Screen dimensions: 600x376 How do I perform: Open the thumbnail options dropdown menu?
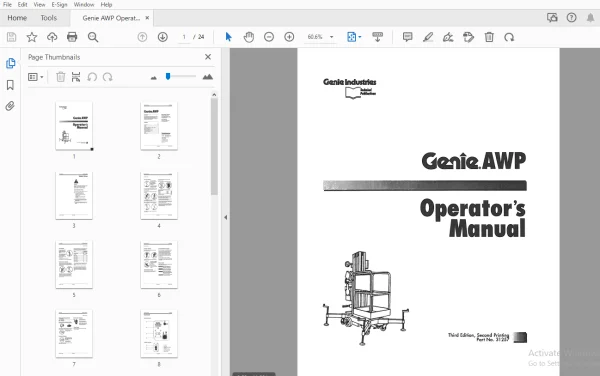36,77
